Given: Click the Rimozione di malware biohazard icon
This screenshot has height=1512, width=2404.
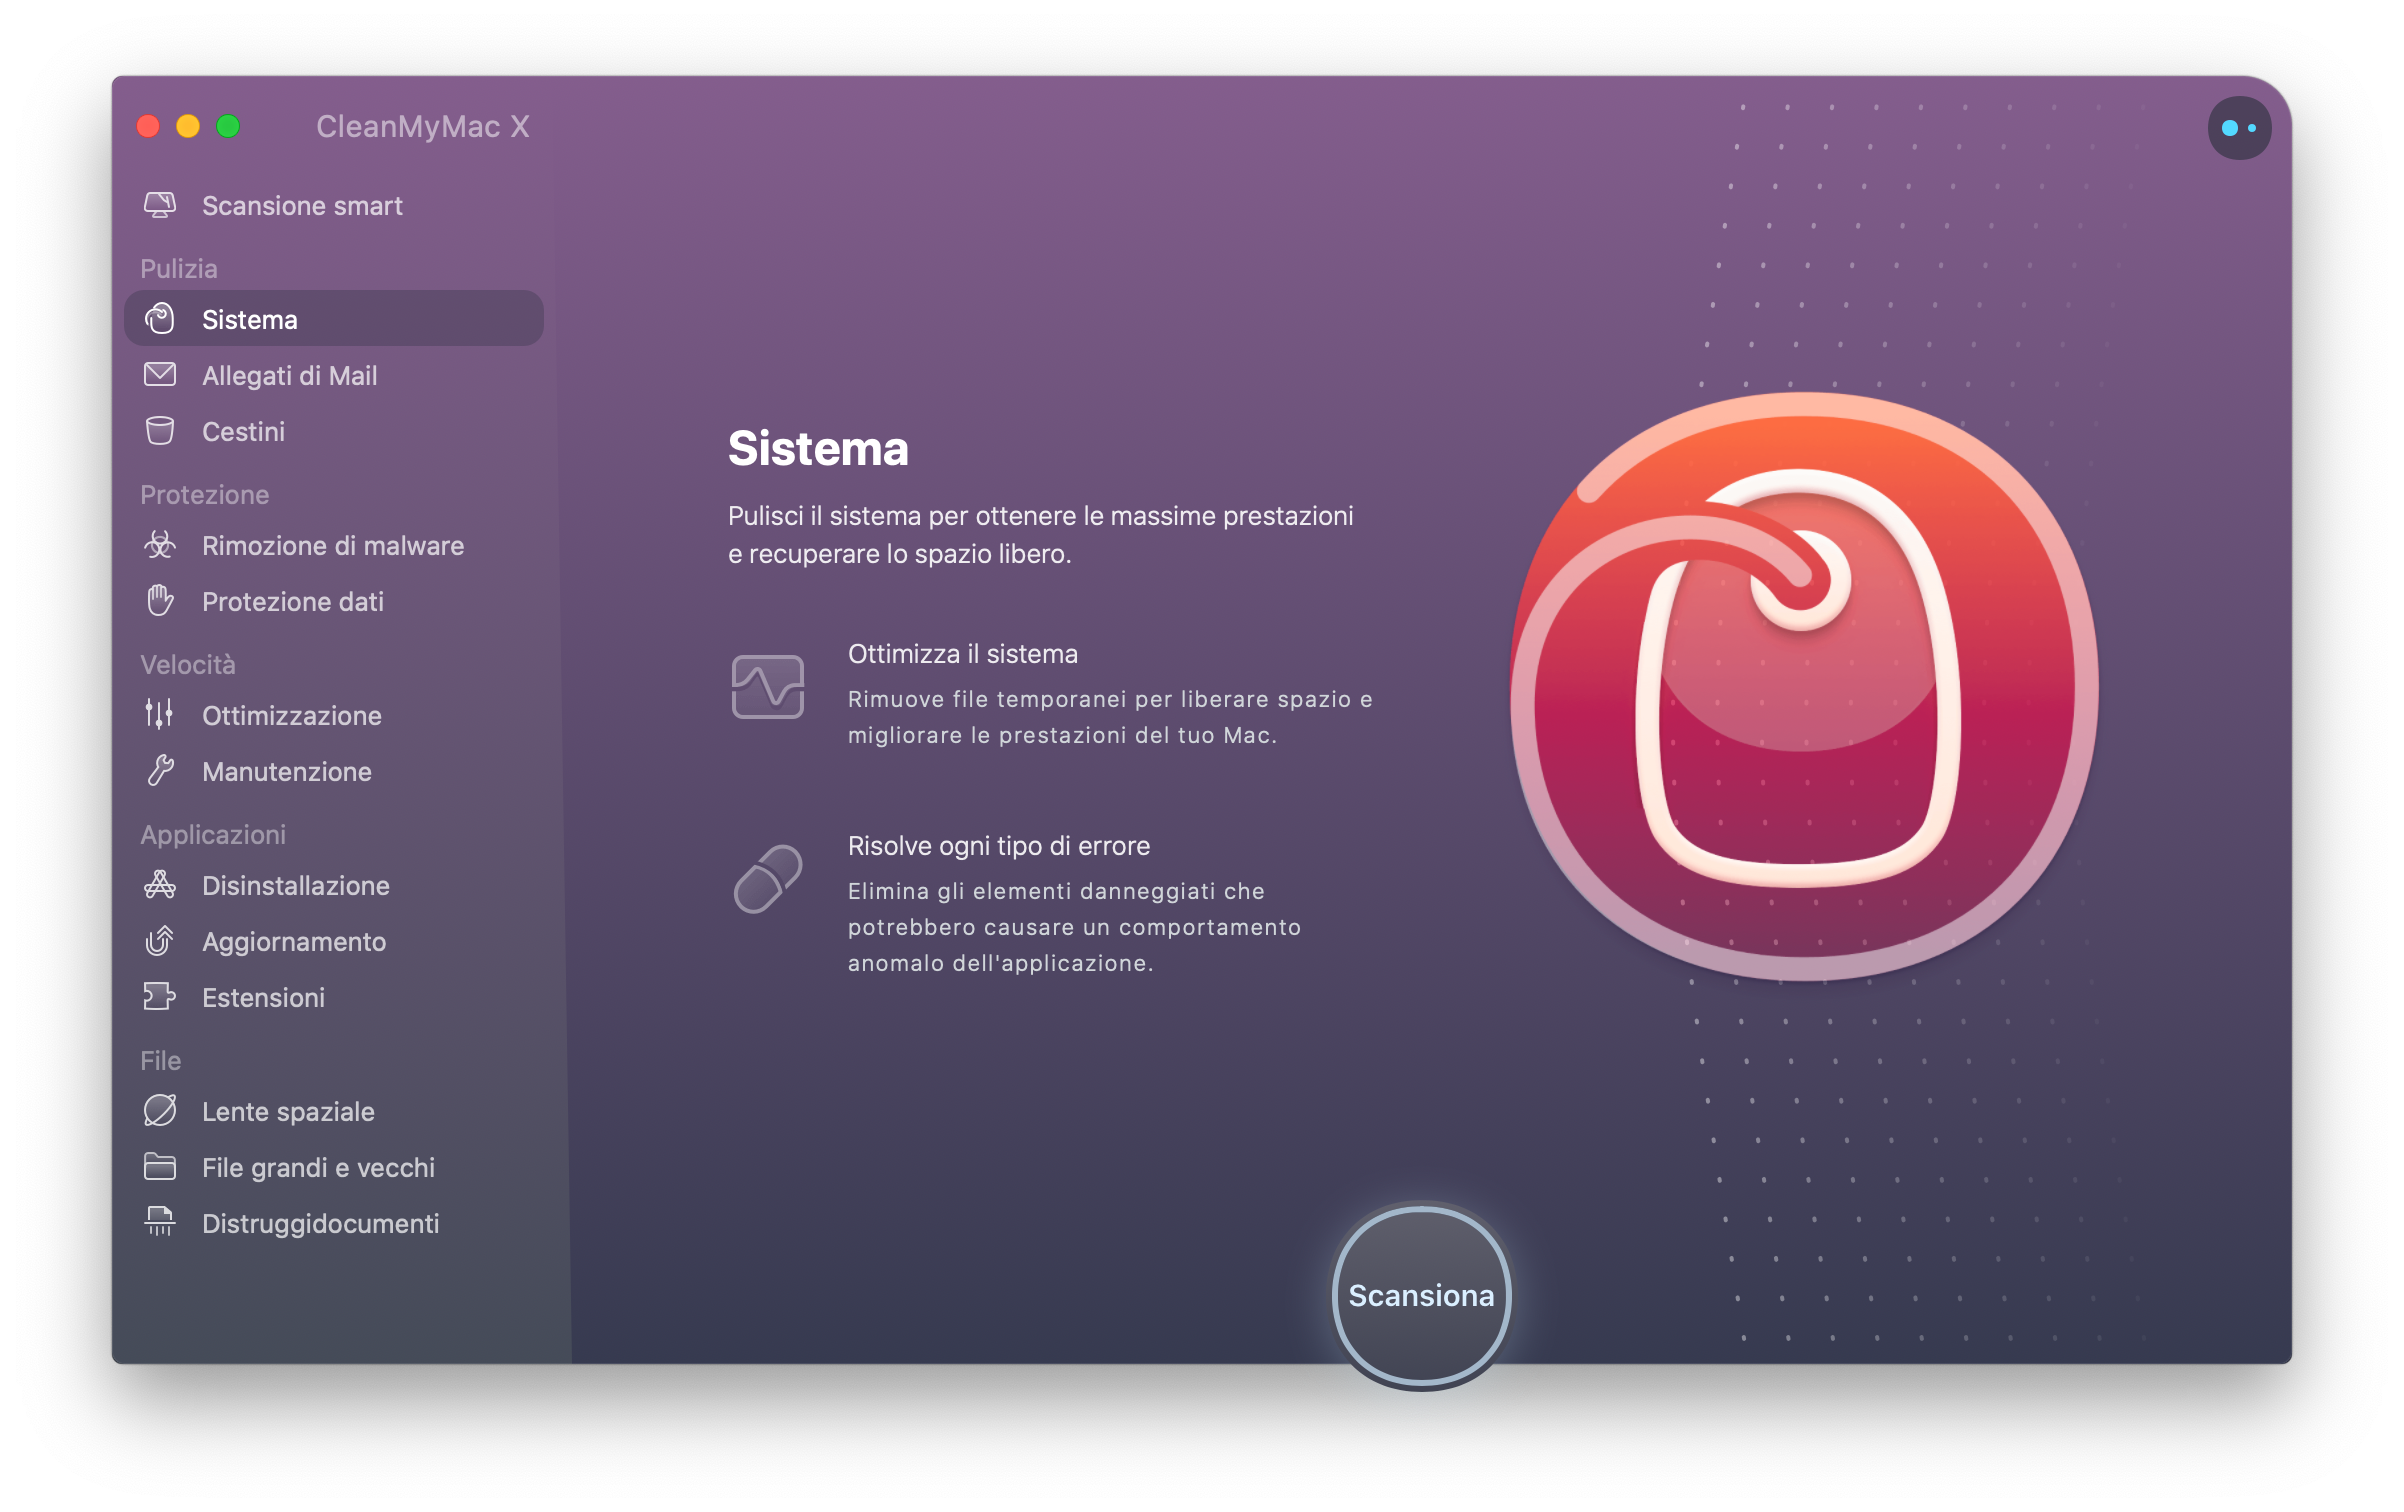Looking at the screenshot, I should (160, 545).
